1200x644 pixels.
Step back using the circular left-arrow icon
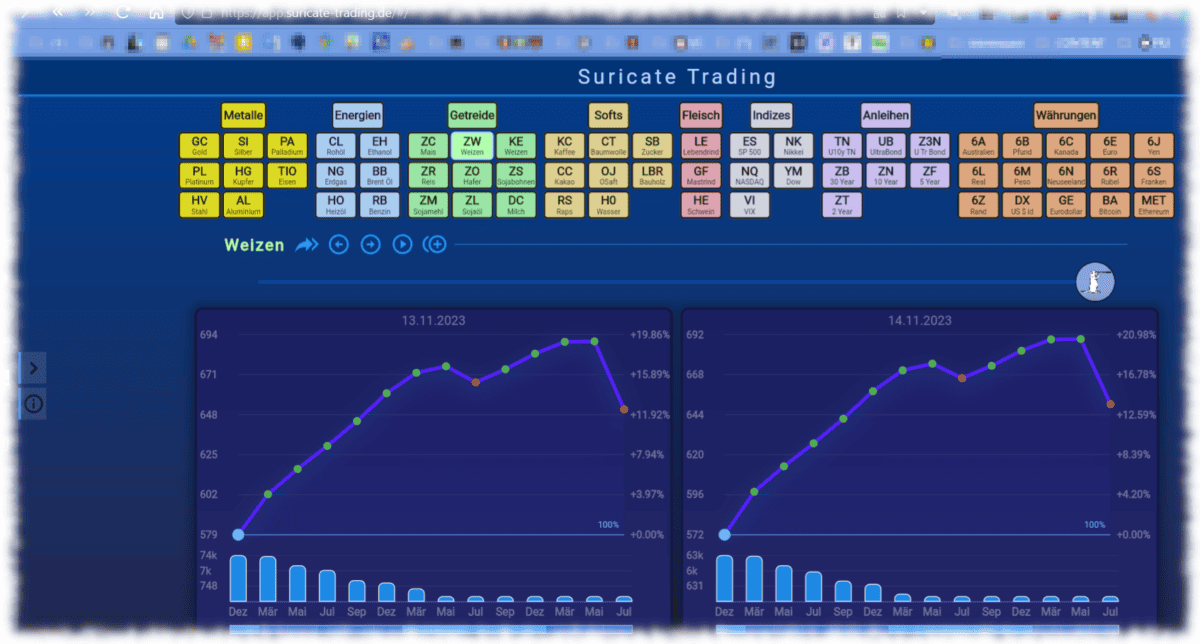[x=338, y=244]
